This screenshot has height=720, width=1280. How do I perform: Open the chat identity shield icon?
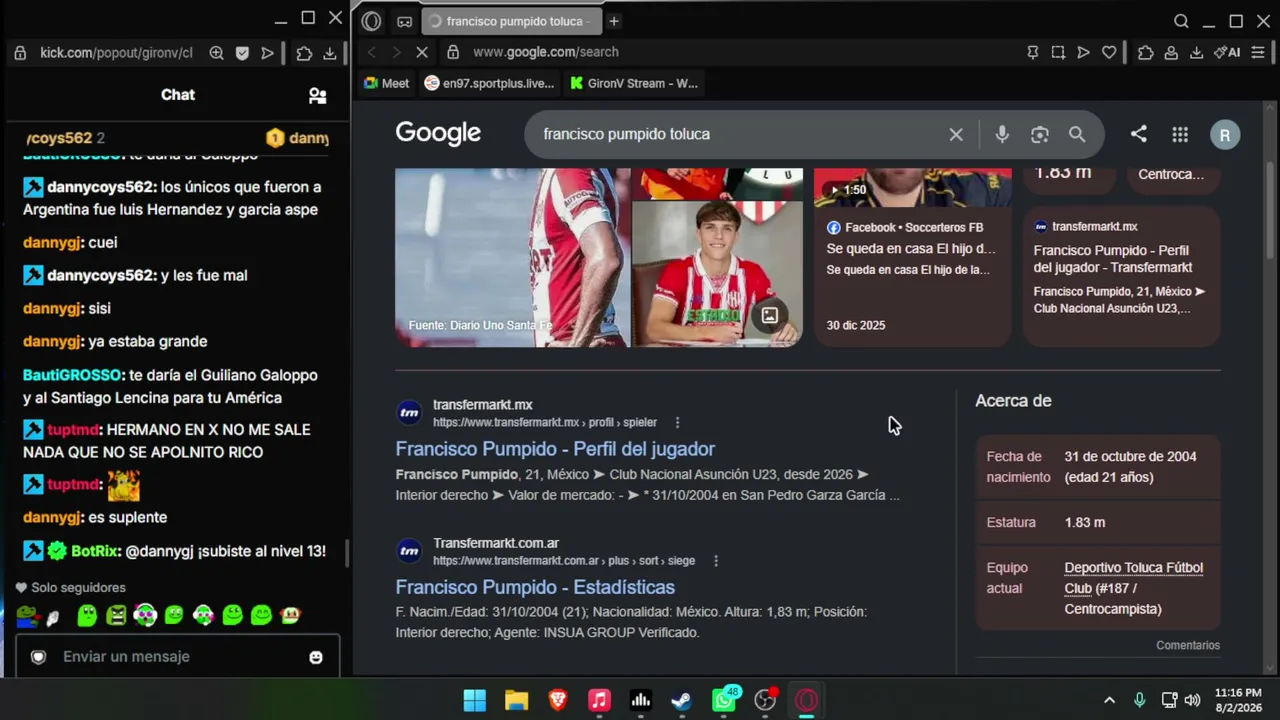click(x=39, y=657)
